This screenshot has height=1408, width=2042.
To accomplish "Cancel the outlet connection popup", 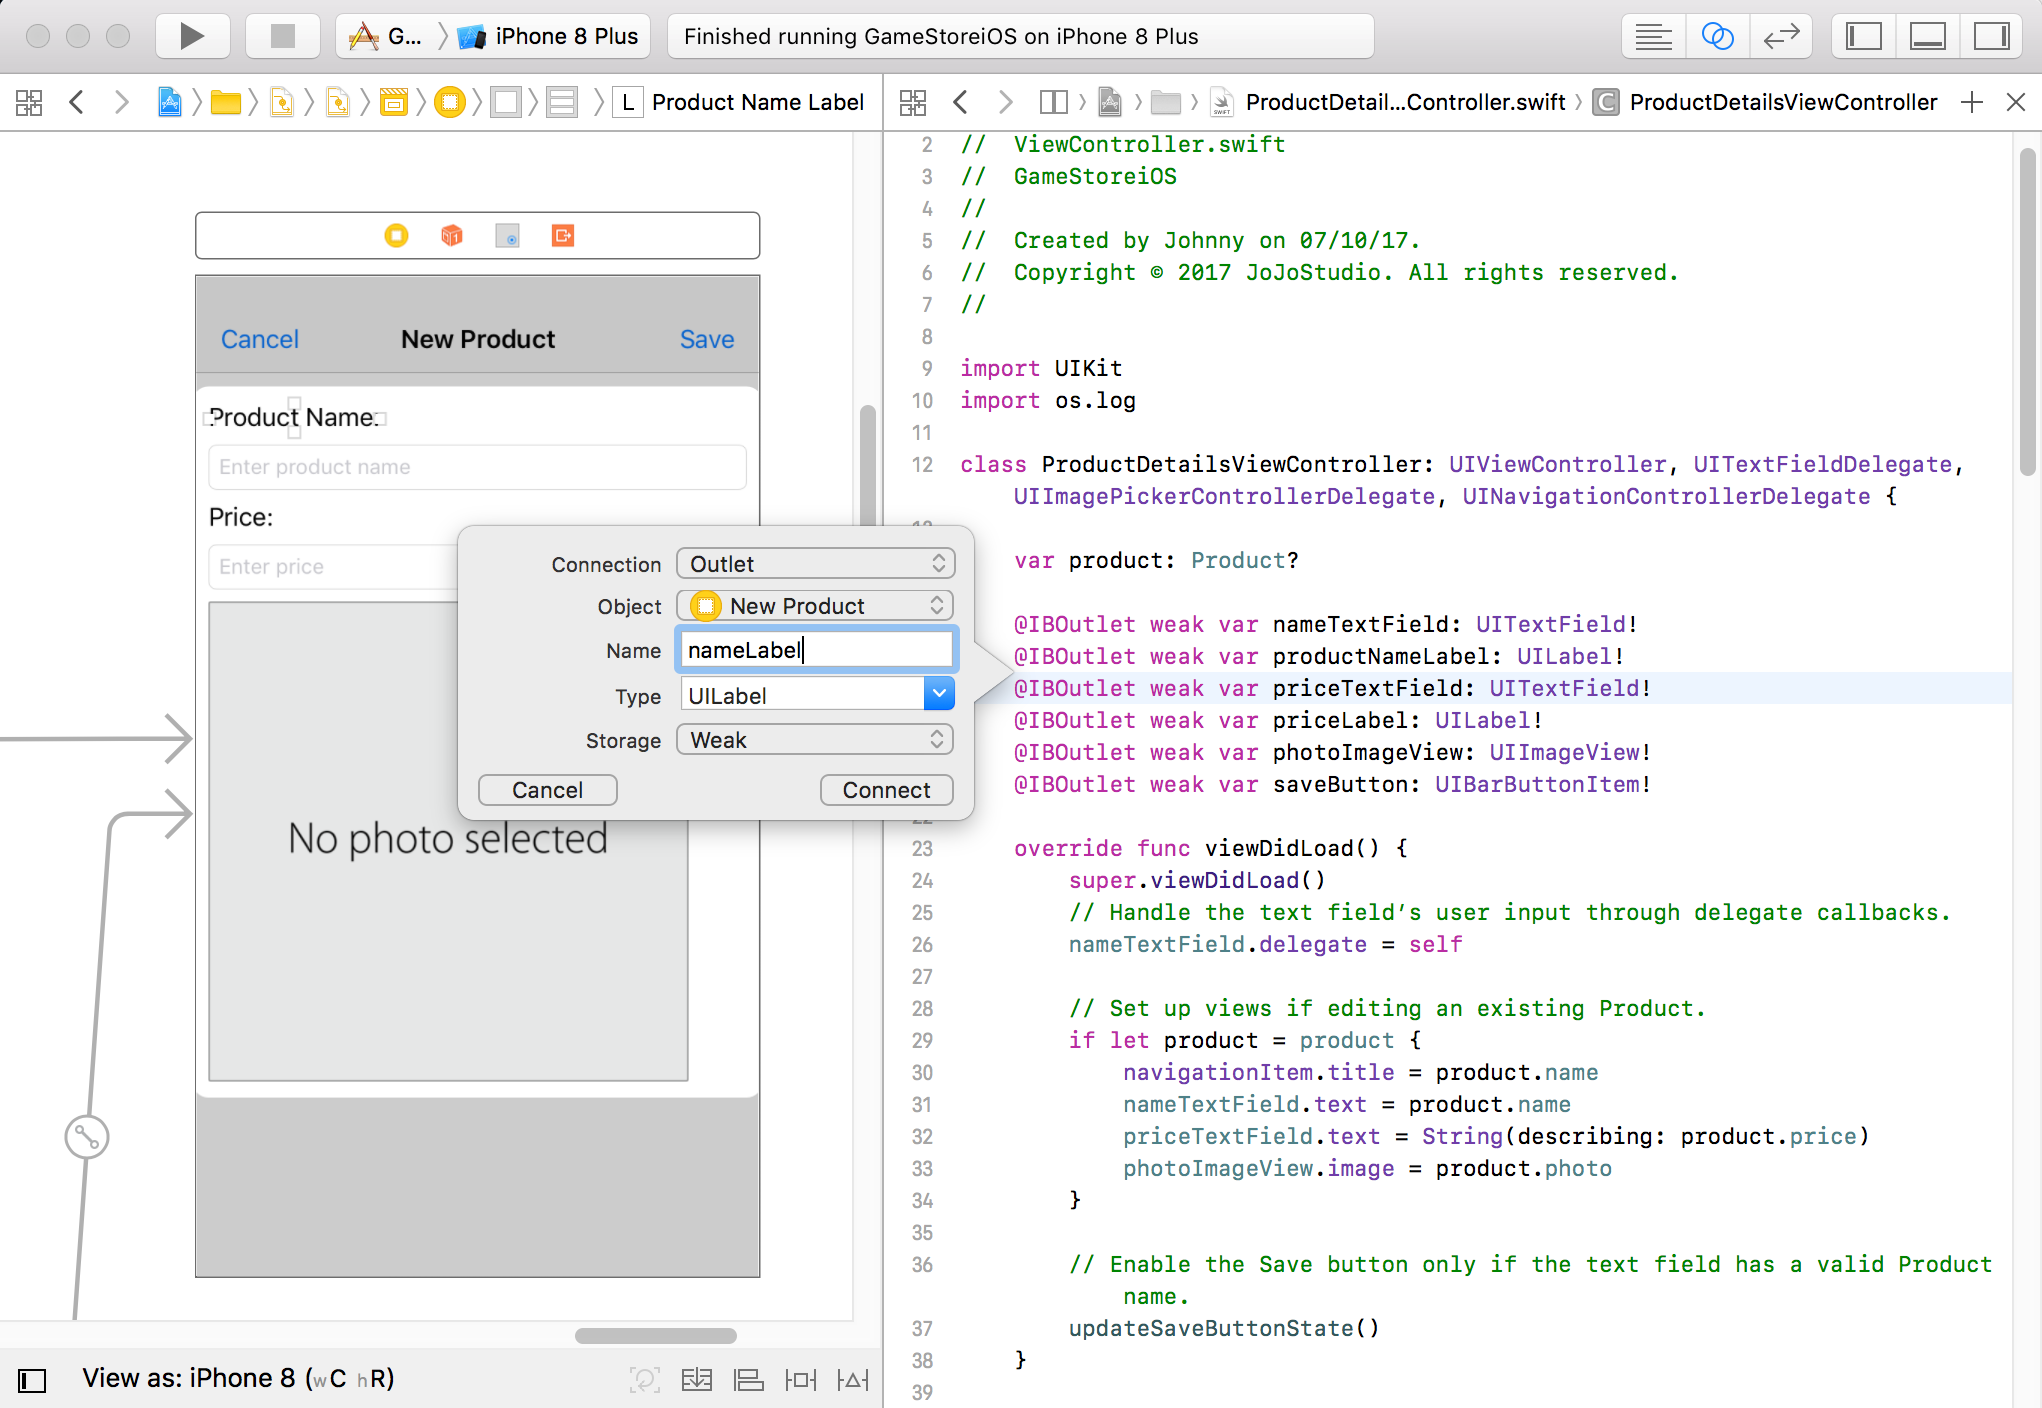I will [x=548, y=790].
